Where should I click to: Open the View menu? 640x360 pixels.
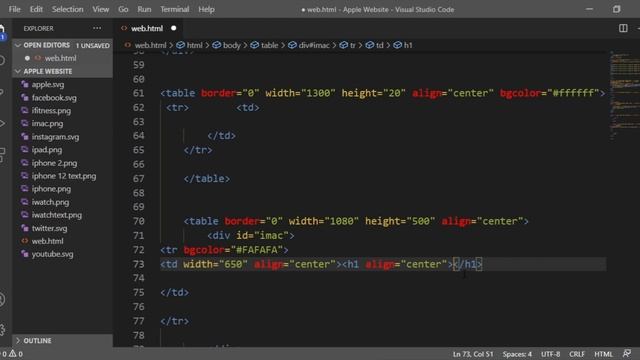tap(100, 9)
